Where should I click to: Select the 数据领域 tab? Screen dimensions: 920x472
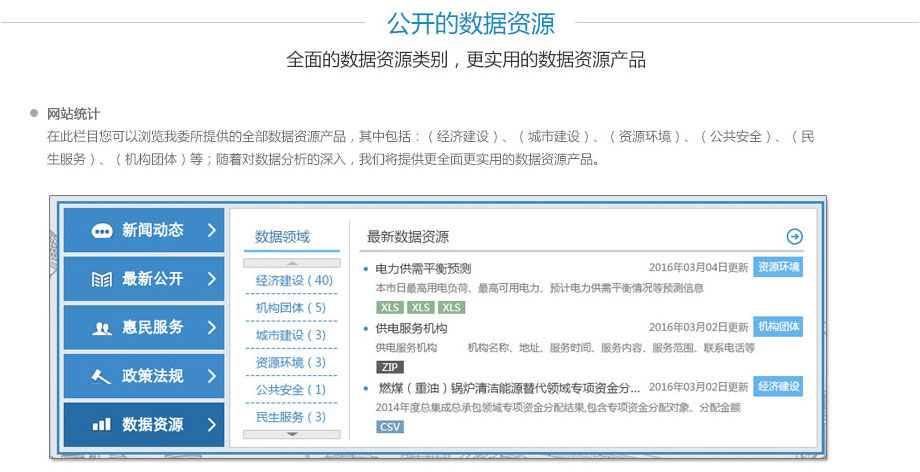(282, 237)
